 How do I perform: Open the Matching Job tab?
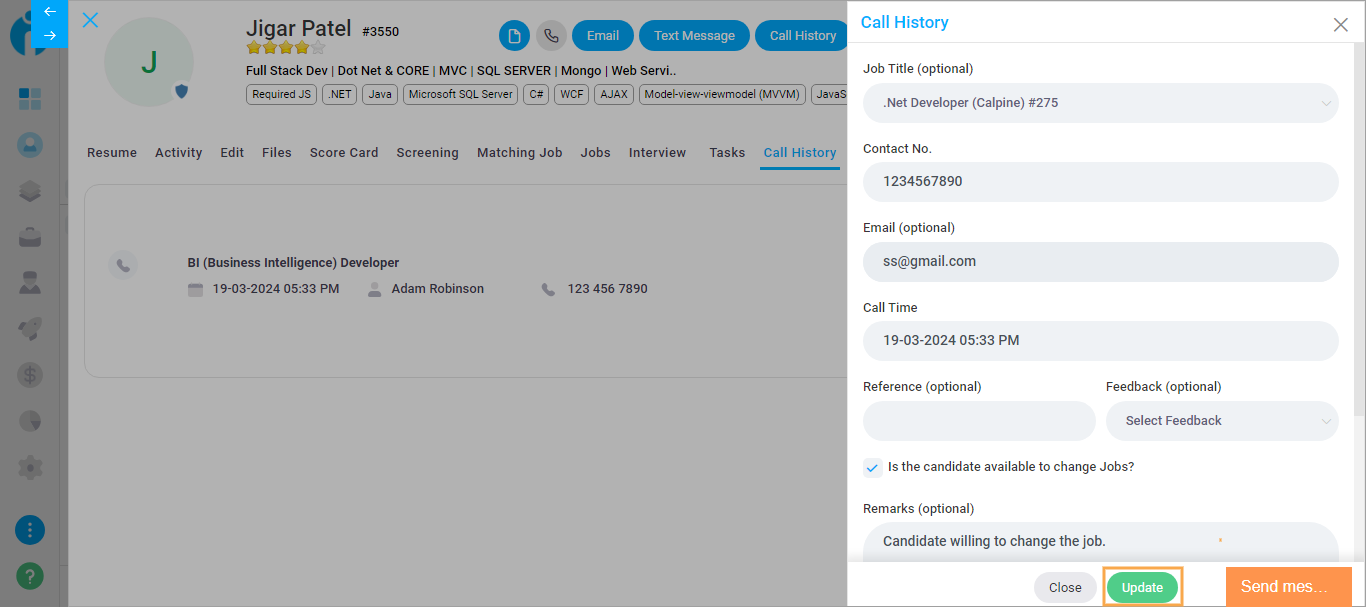coord(520,153)
